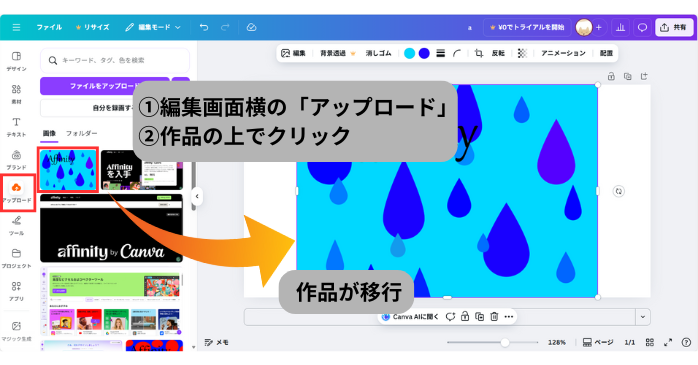Select the Affinityを入手 upload thumbnail
This screenshot has height=365, width=698.
tap(142, 170)
